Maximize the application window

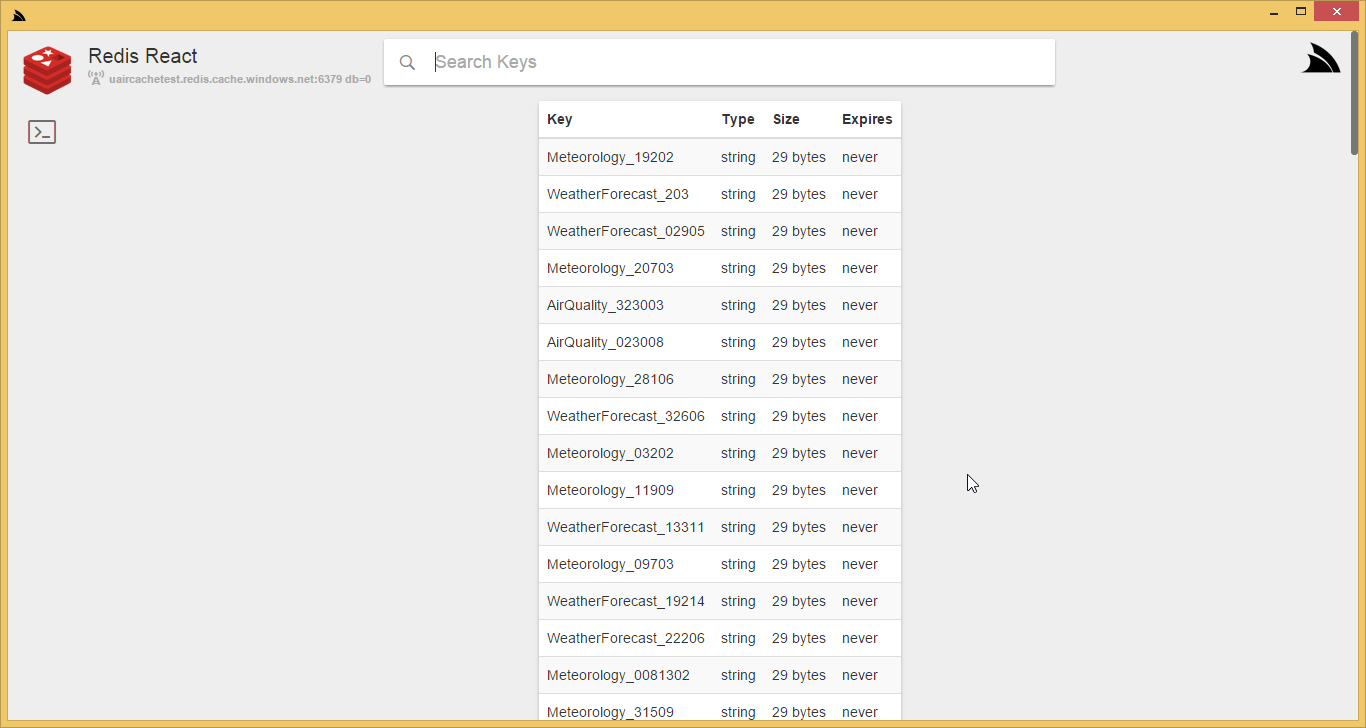(x=1301, y=12)
